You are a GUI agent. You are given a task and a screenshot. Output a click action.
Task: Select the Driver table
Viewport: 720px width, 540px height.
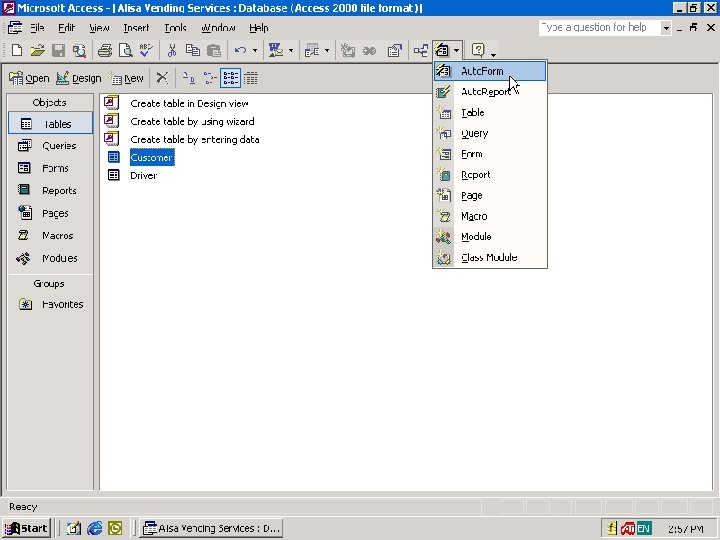tap(132, 175)
